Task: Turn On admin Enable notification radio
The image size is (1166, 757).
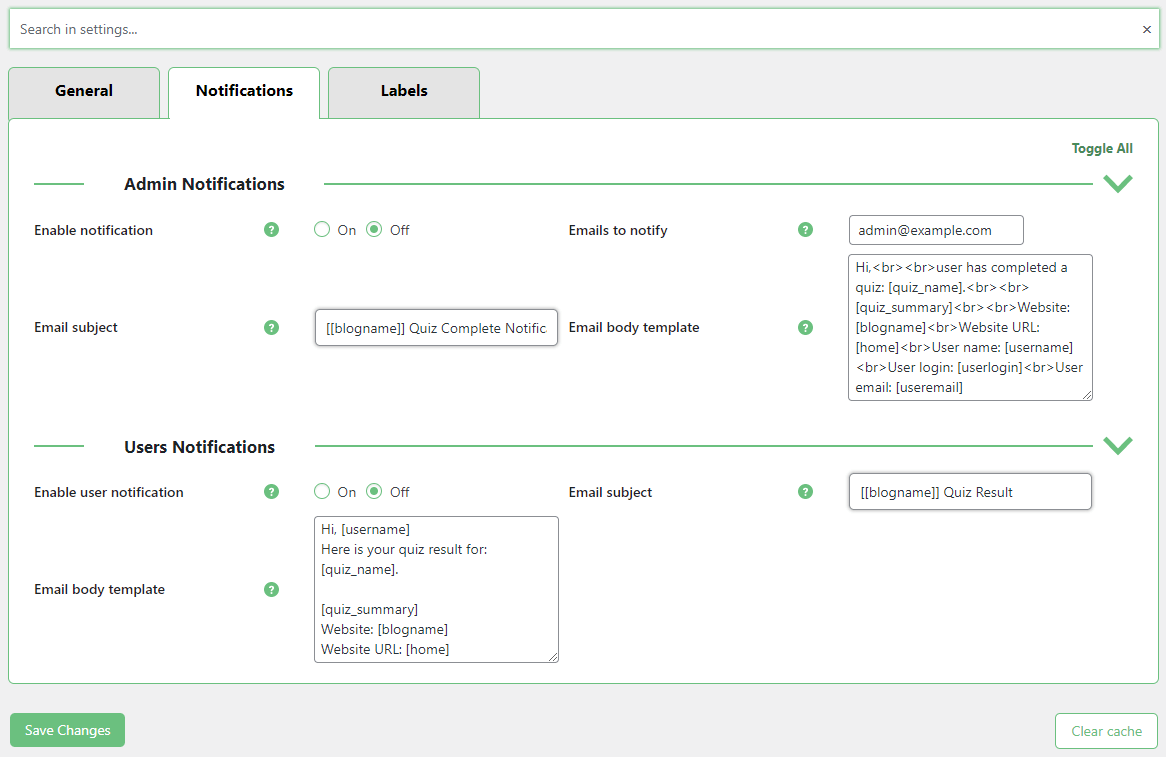Action: [322, 230]
